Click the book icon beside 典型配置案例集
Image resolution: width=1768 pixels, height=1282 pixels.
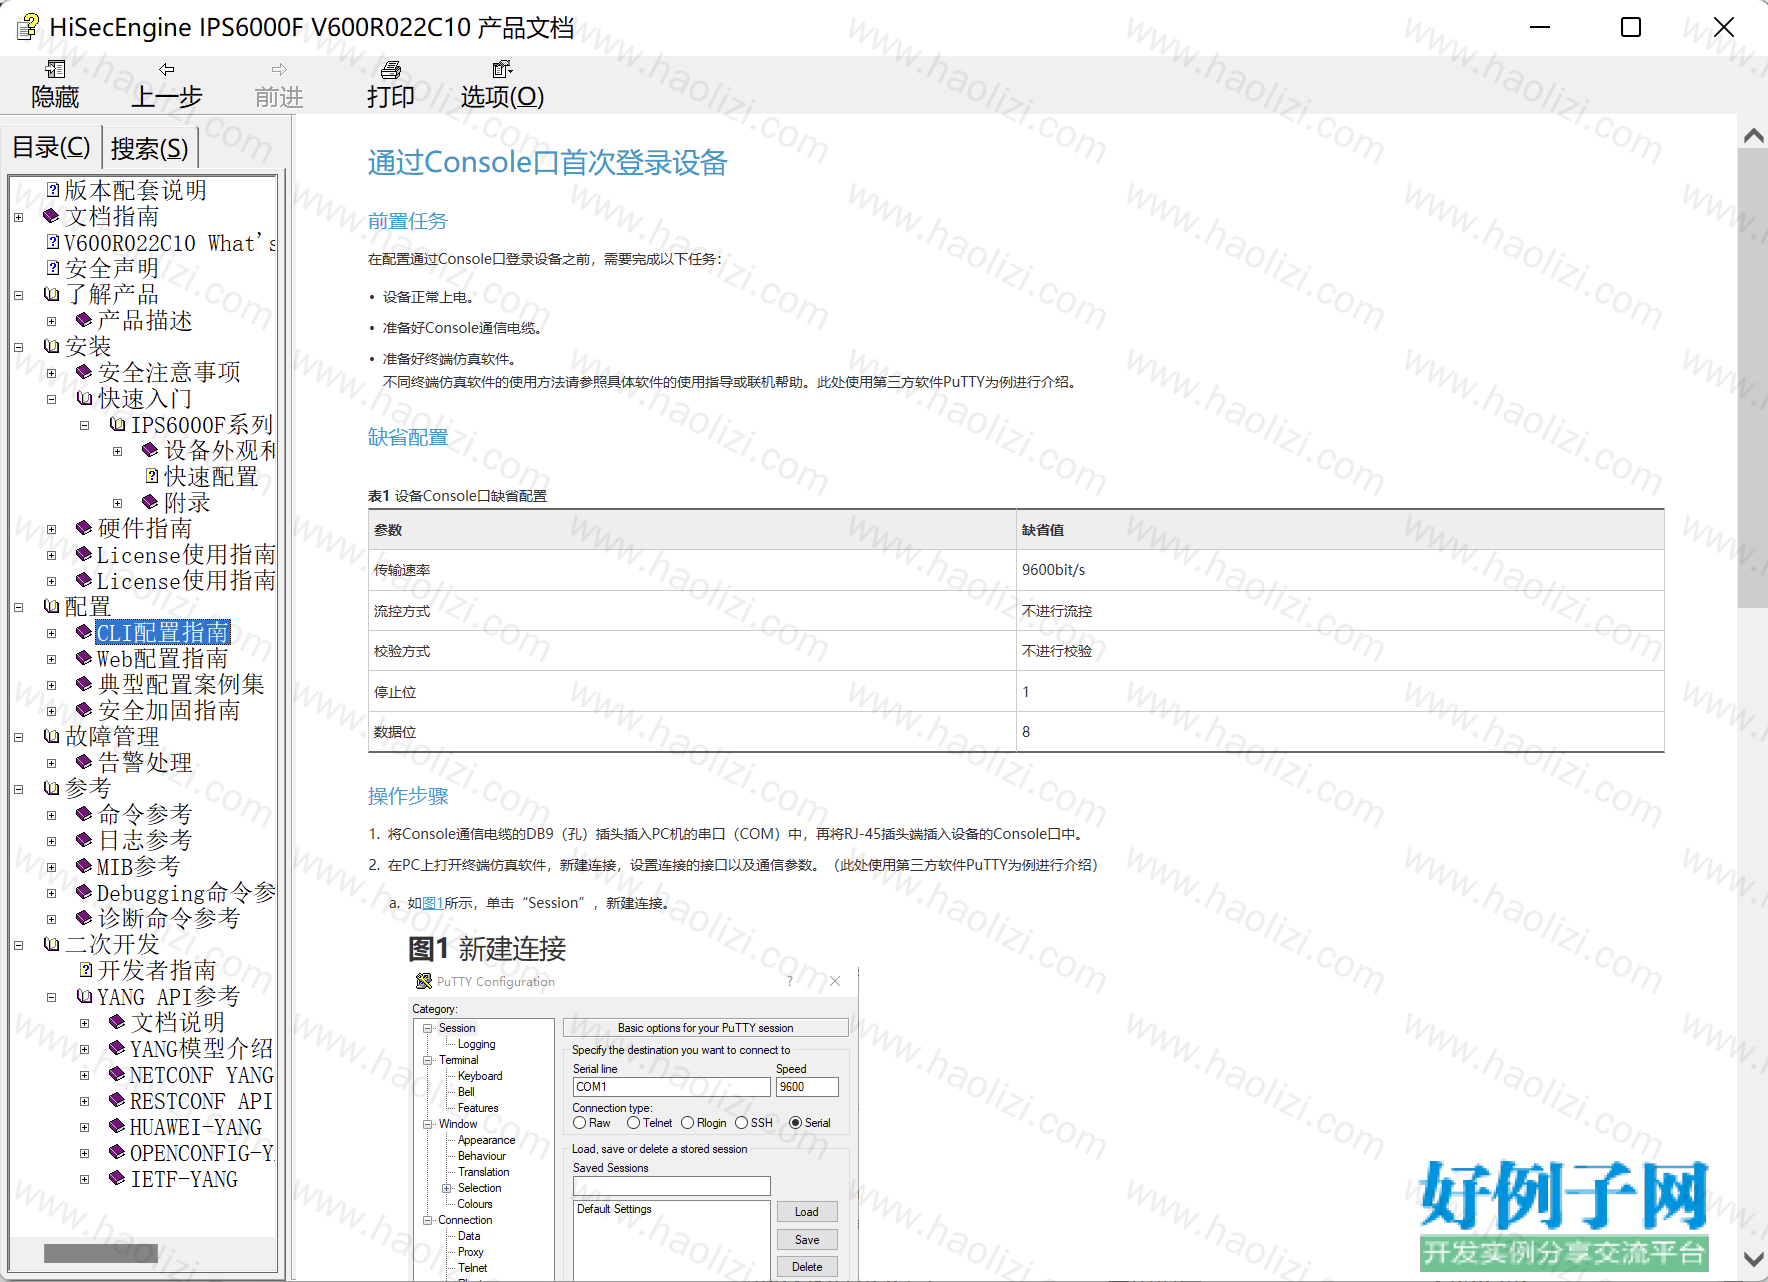tap(85, 684)
